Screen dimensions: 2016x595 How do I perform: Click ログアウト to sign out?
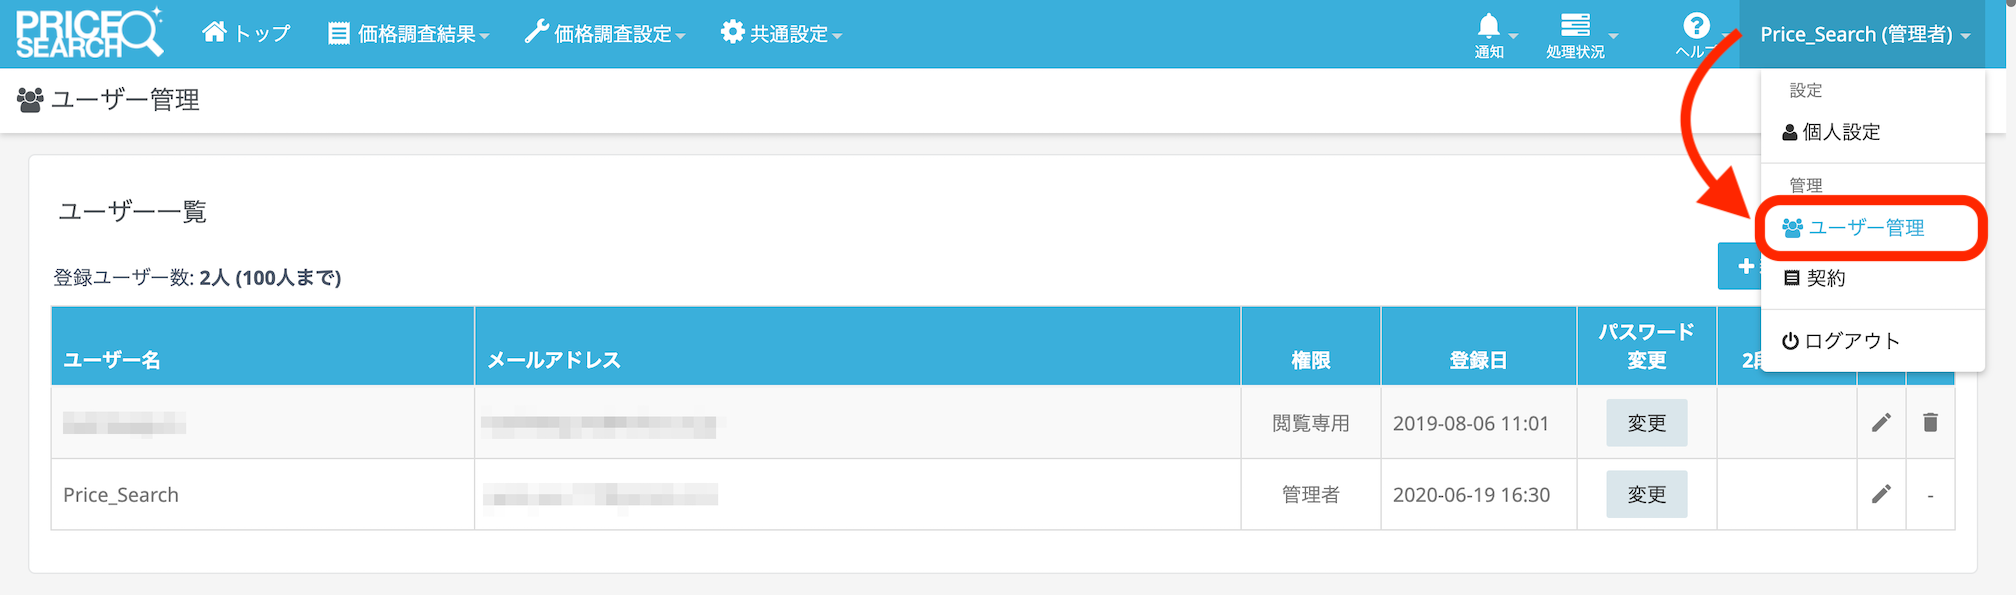pos(1850,341)
